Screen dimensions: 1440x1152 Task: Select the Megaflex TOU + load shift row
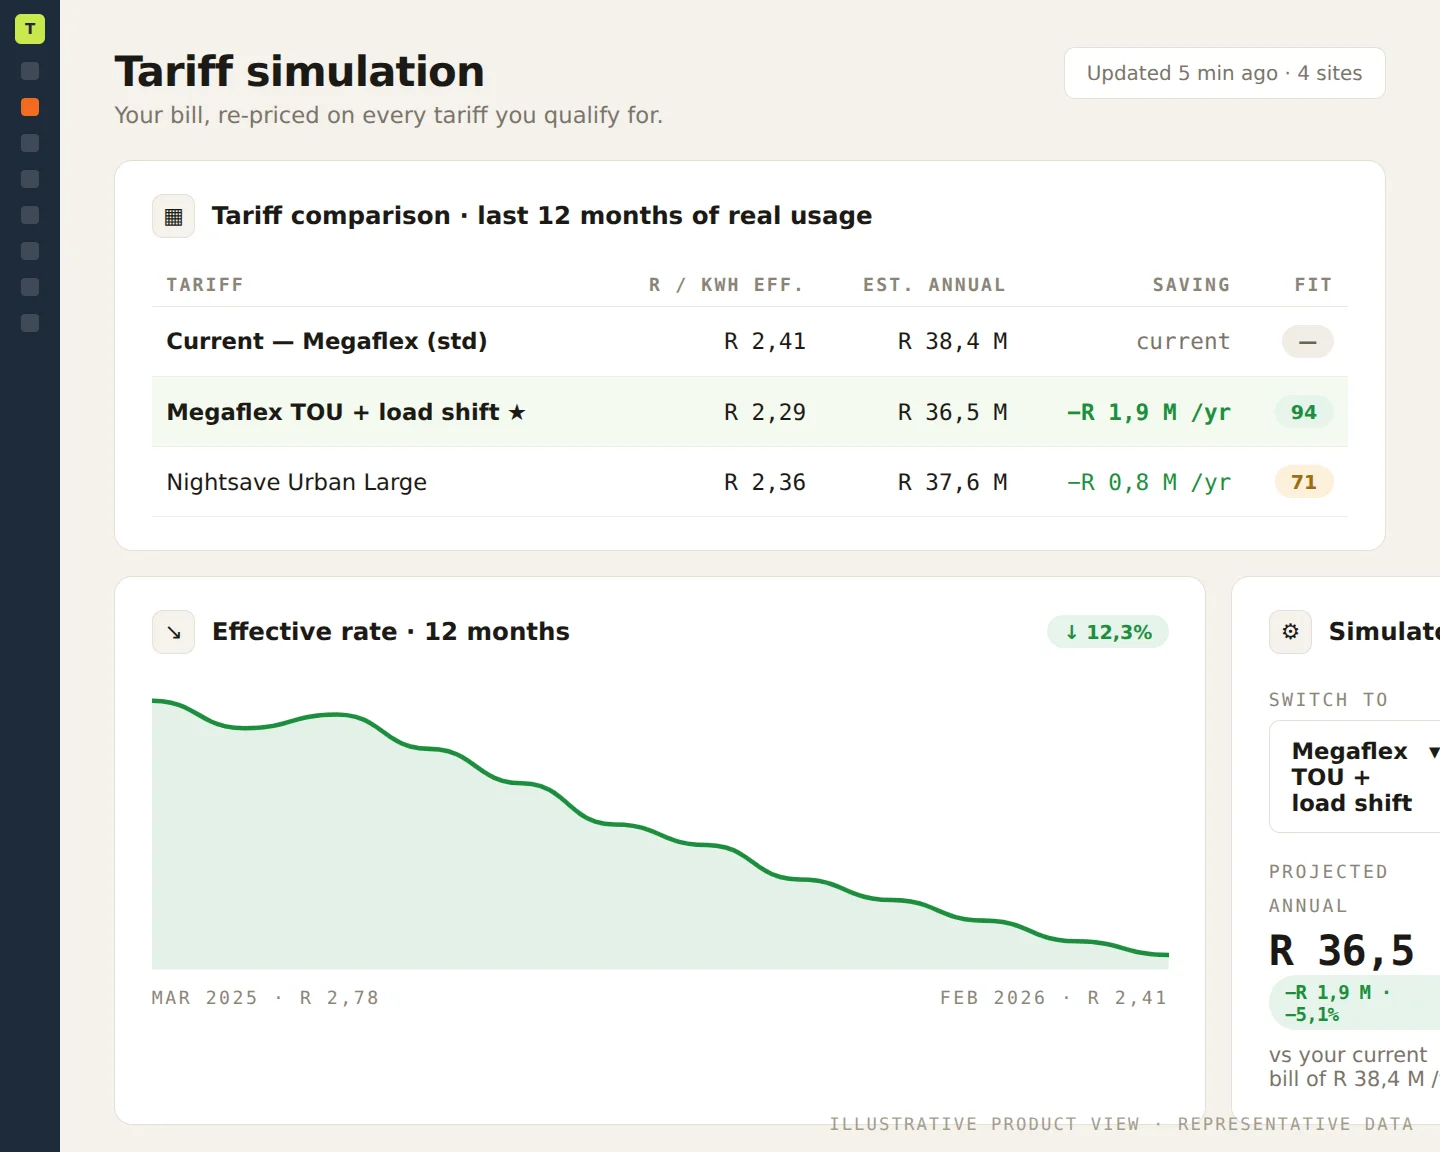pos(749,412)
